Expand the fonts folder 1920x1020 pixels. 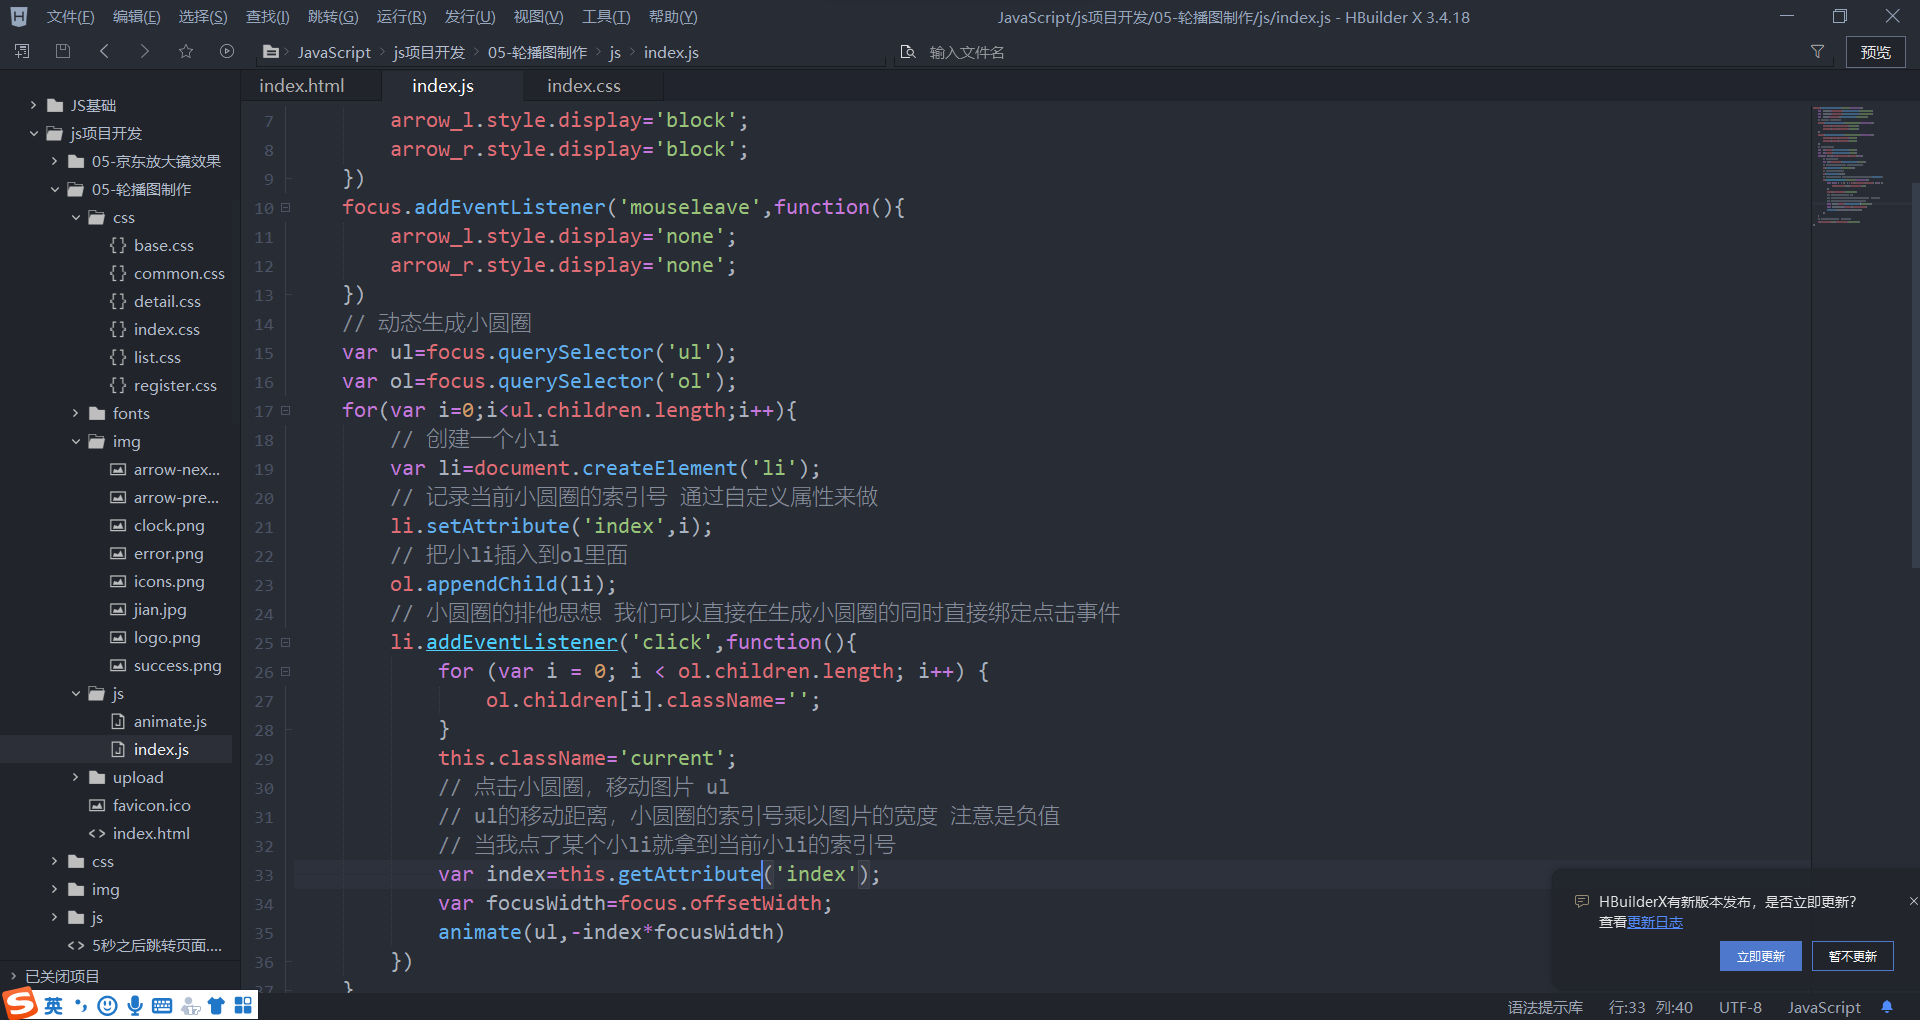click(x=76, y=413)
